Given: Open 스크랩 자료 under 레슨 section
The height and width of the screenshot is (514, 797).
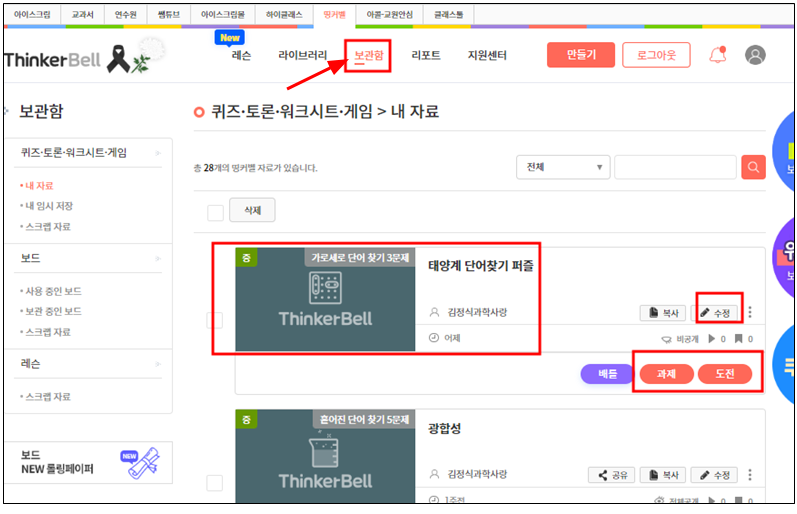Looking at the screenshot, I should click(48, 397).
